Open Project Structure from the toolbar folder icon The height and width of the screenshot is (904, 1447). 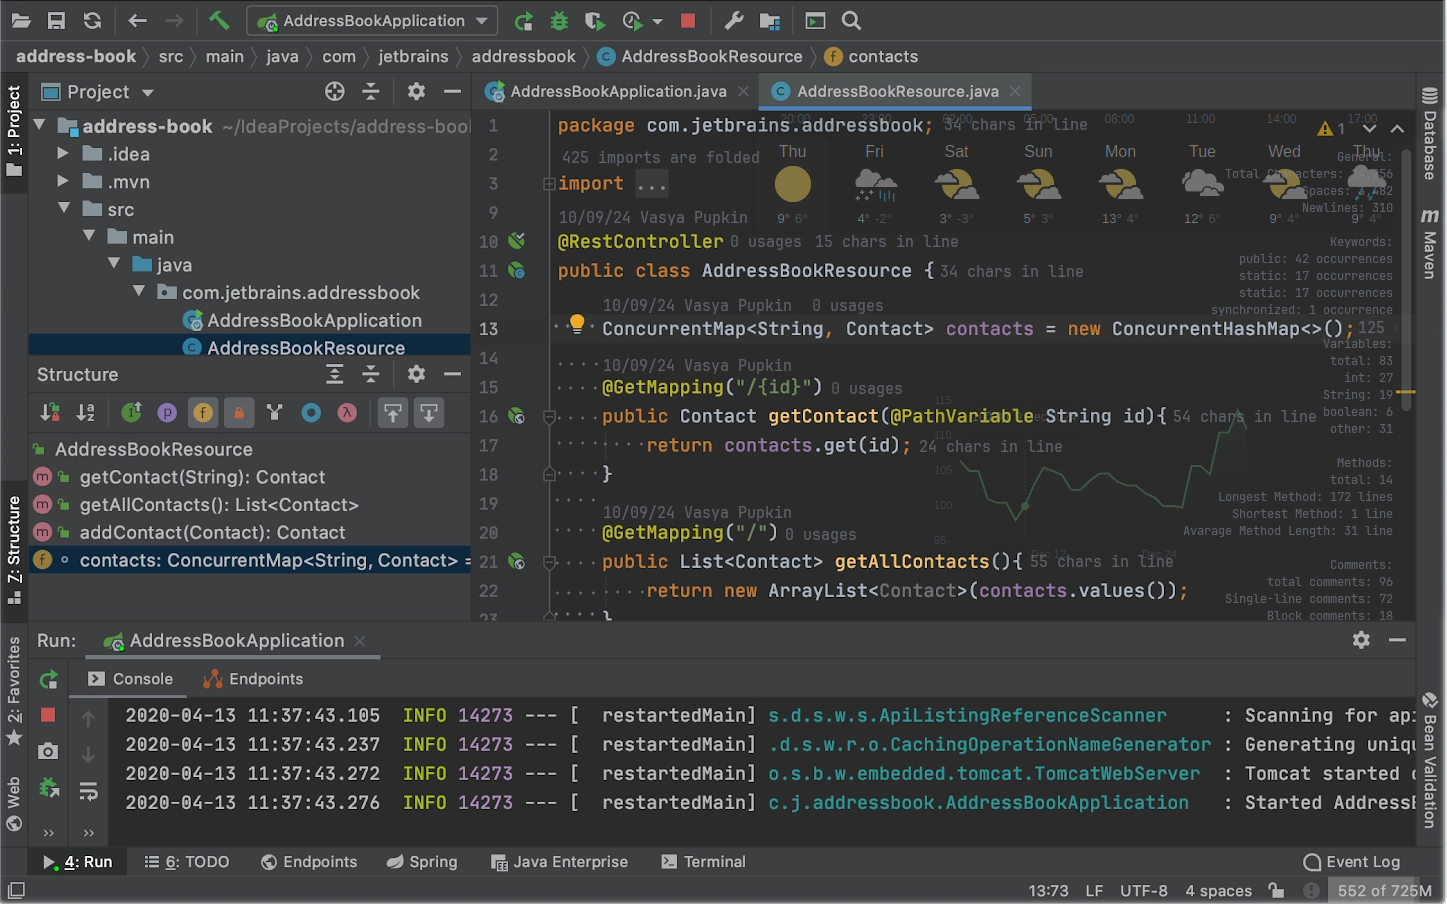(770, 20)
